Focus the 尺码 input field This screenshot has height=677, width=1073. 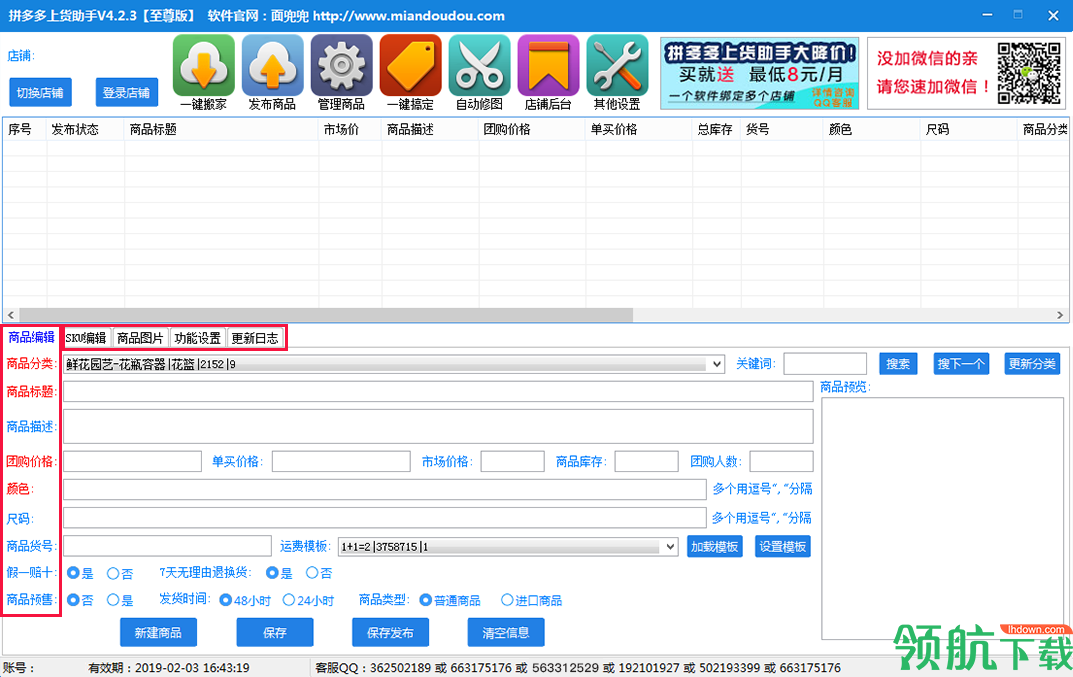[x=385, y=518]
